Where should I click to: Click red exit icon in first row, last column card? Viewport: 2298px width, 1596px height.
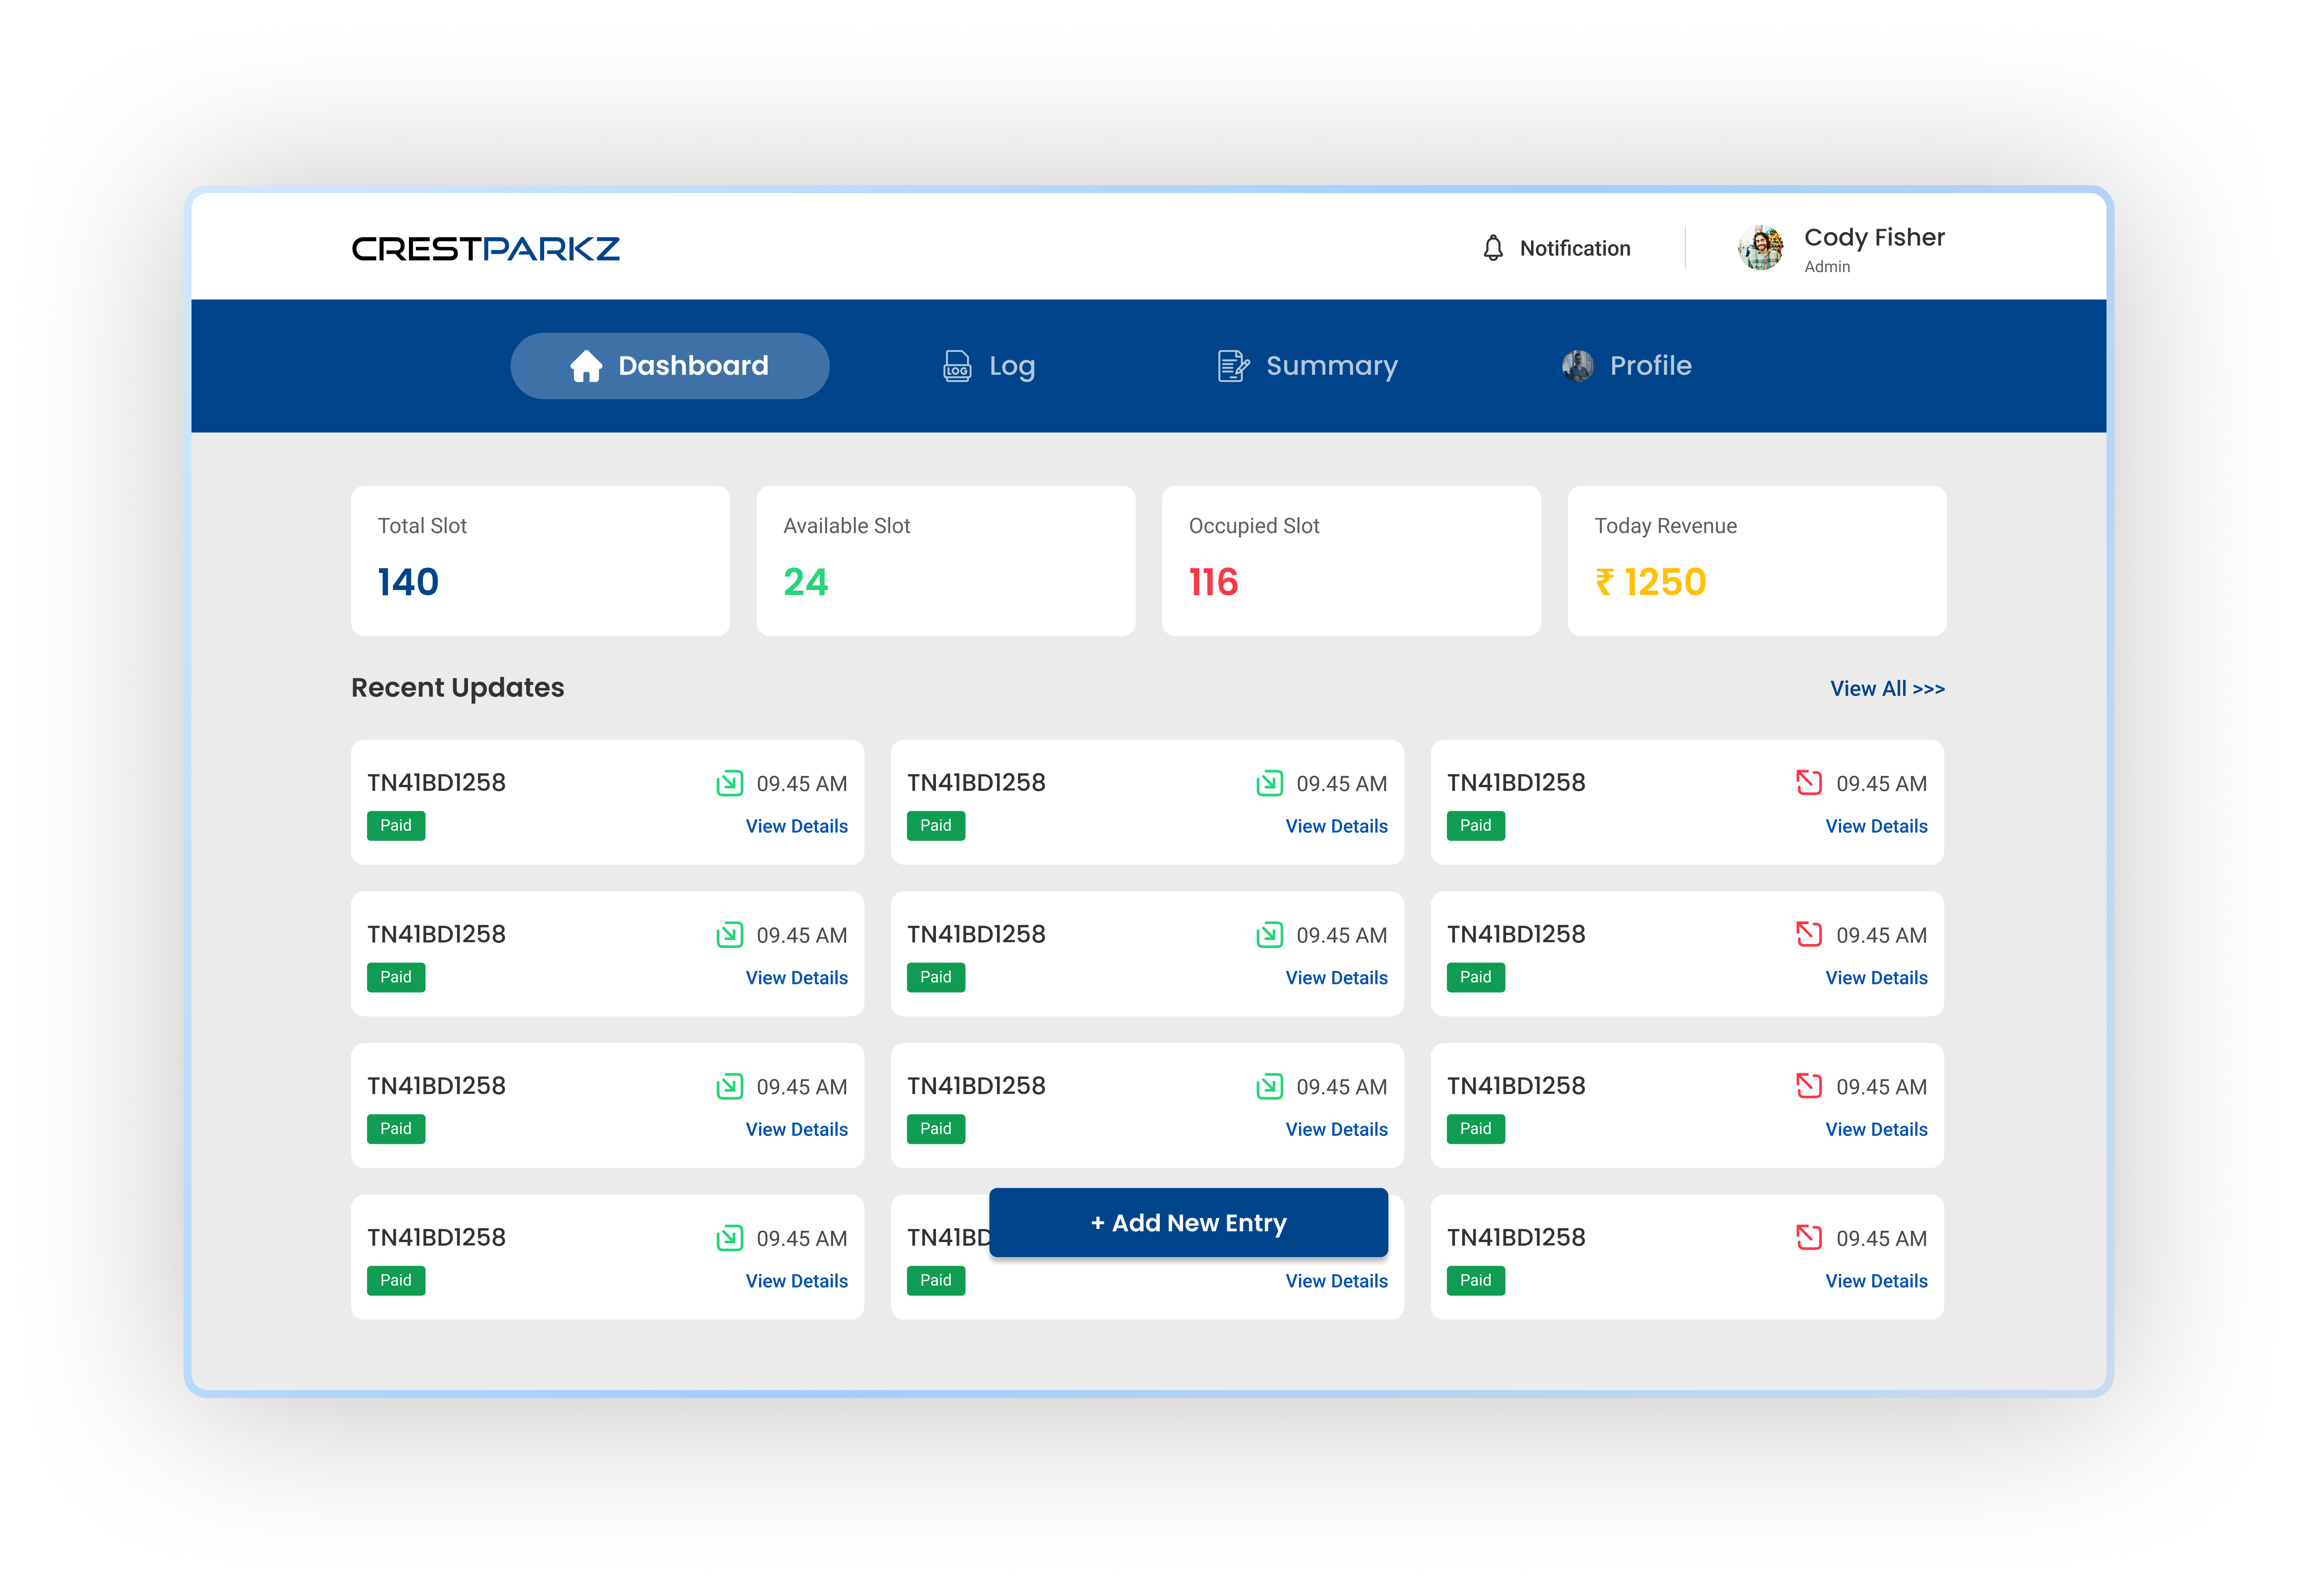1809,782
